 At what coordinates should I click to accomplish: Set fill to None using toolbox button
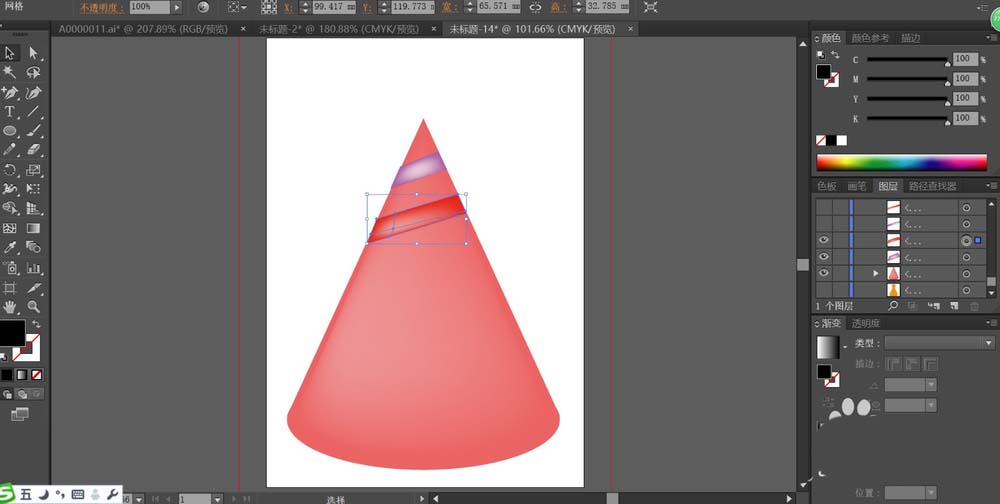37,375
